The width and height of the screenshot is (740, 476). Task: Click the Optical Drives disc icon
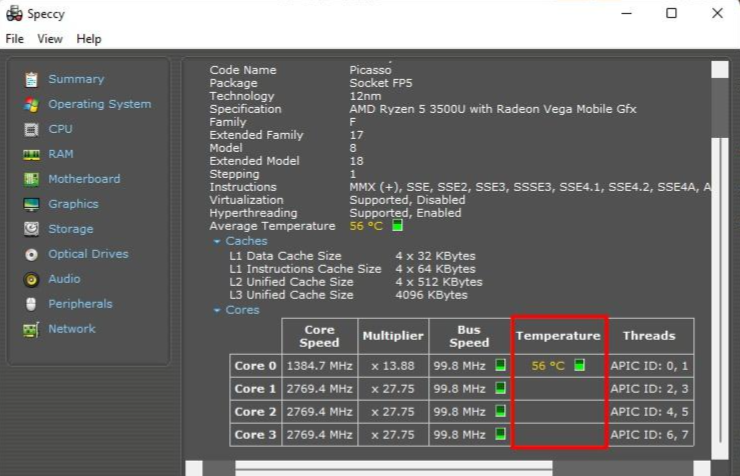point(31,255)
